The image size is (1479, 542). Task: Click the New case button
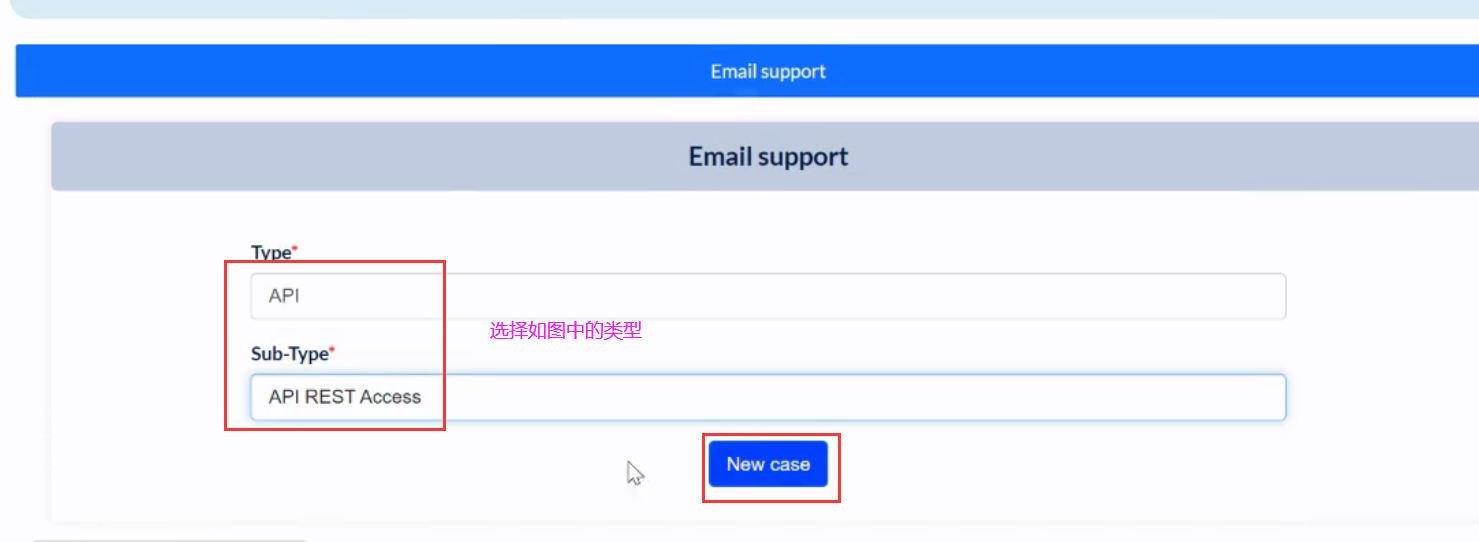coord(768,464)
